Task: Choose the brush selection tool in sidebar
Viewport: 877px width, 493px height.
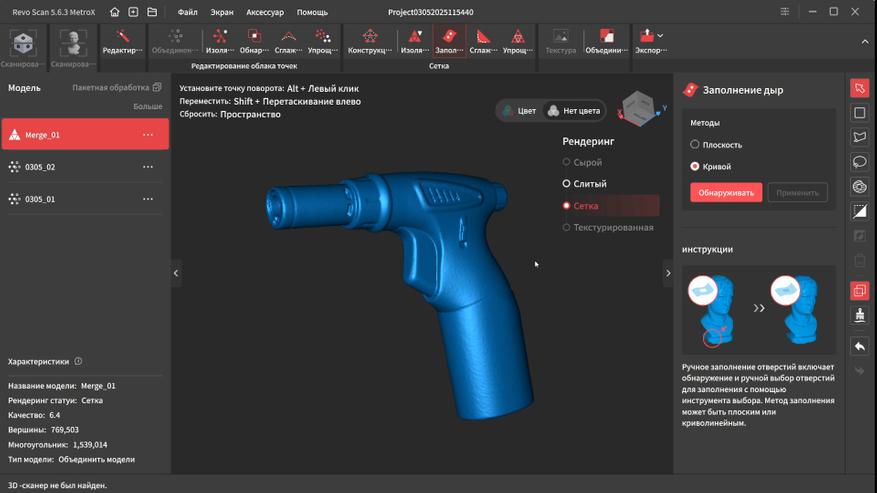Action: pyautogui.click(x=860, y=186)
